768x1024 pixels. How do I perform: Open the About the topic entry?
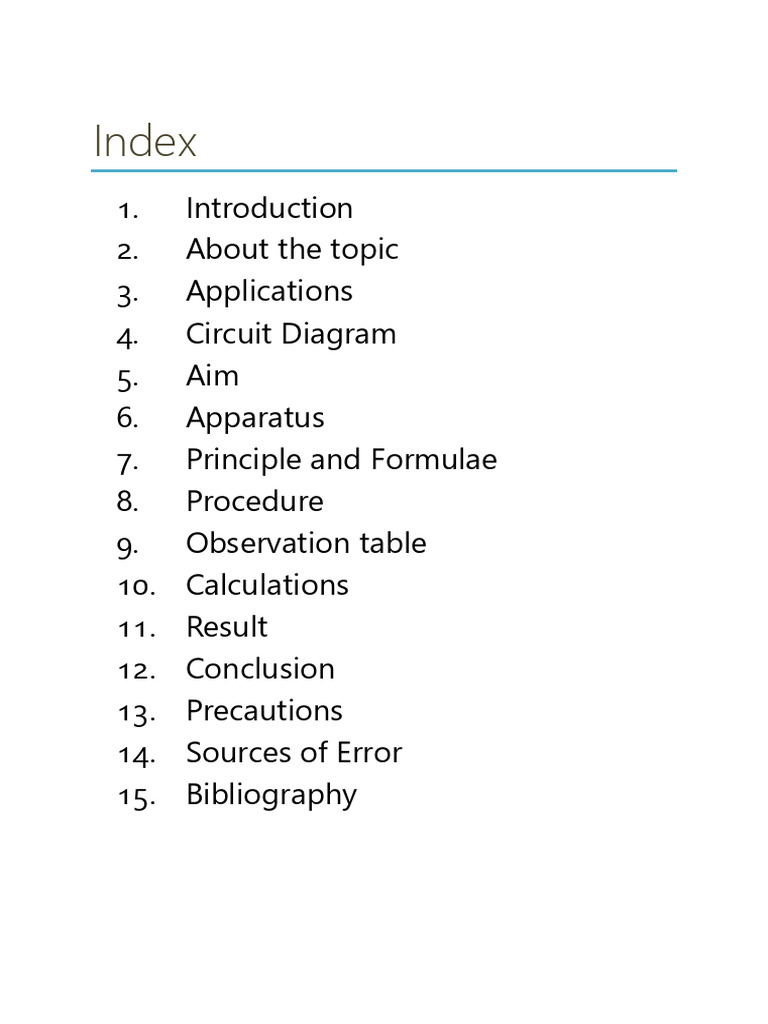(x=292, y=250)
